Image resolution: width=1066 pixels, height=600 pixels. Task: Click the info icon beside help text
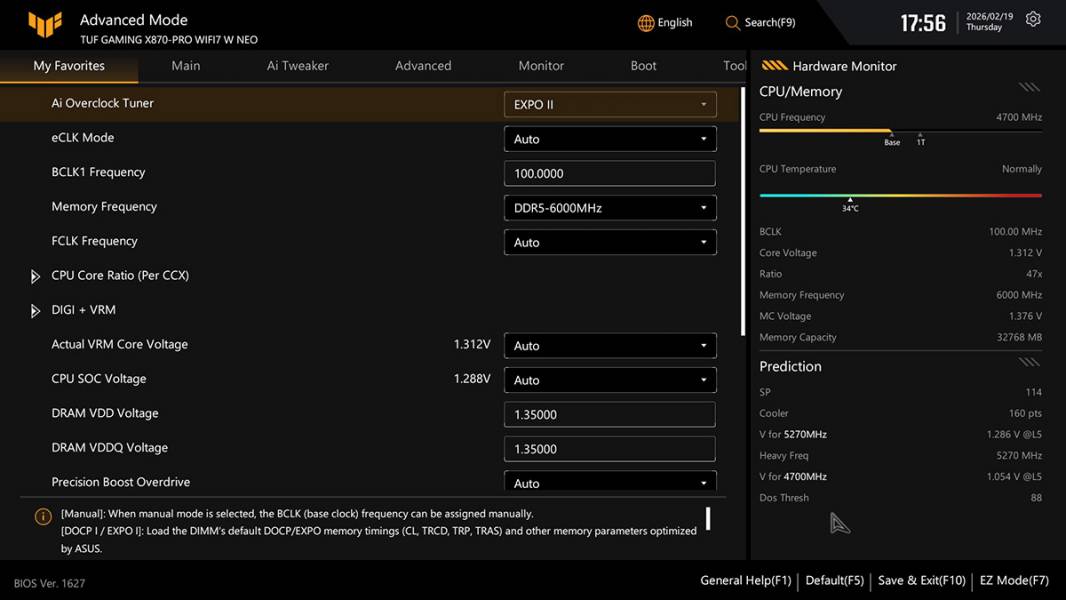(43, 517)
